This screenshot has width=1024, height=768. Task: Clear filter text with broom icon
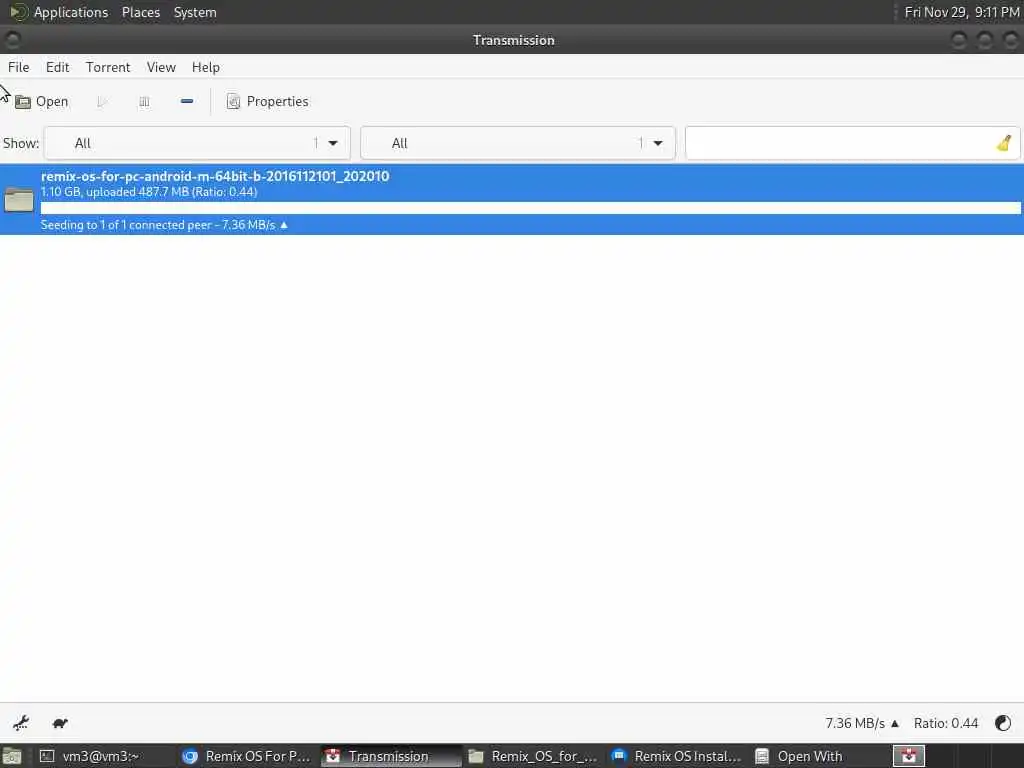(1004, 143)
